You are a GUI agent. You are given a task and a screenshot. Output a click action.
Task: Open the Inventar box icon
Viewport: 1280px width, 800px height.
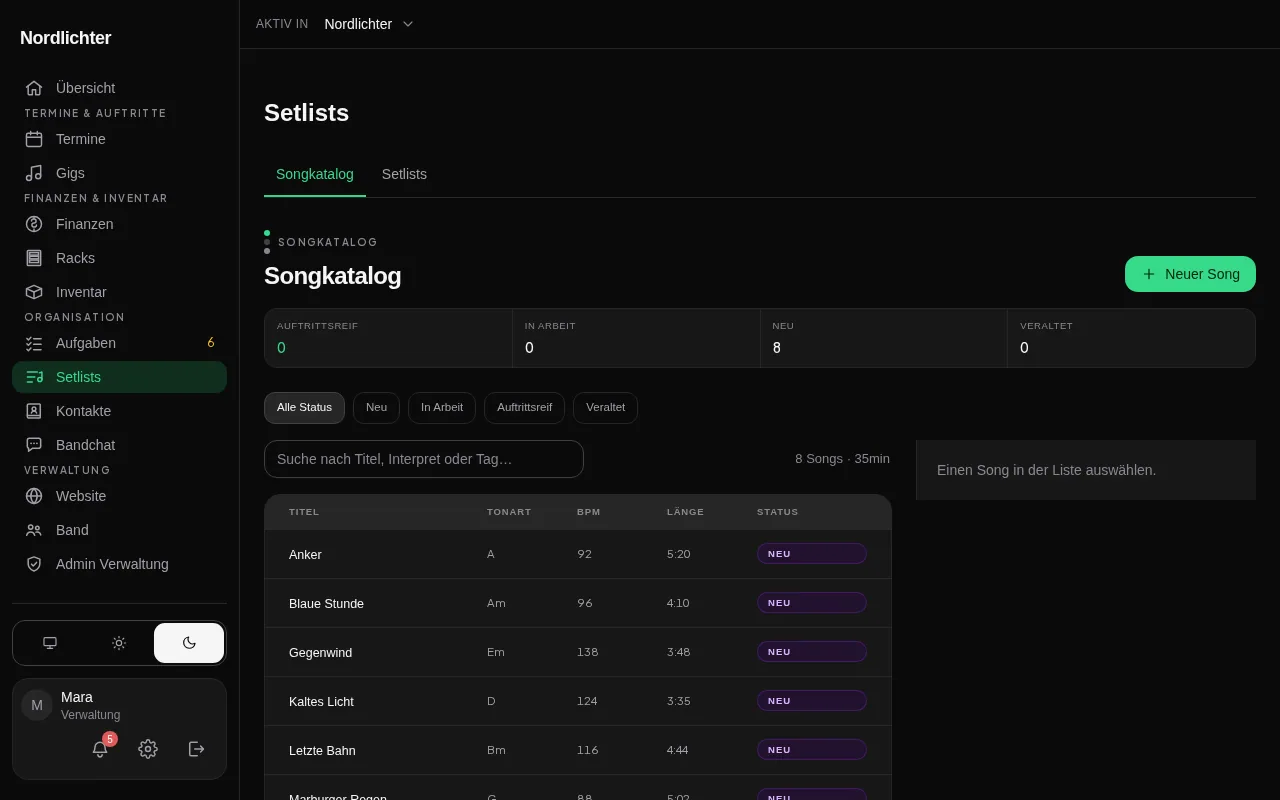[34, 292]
